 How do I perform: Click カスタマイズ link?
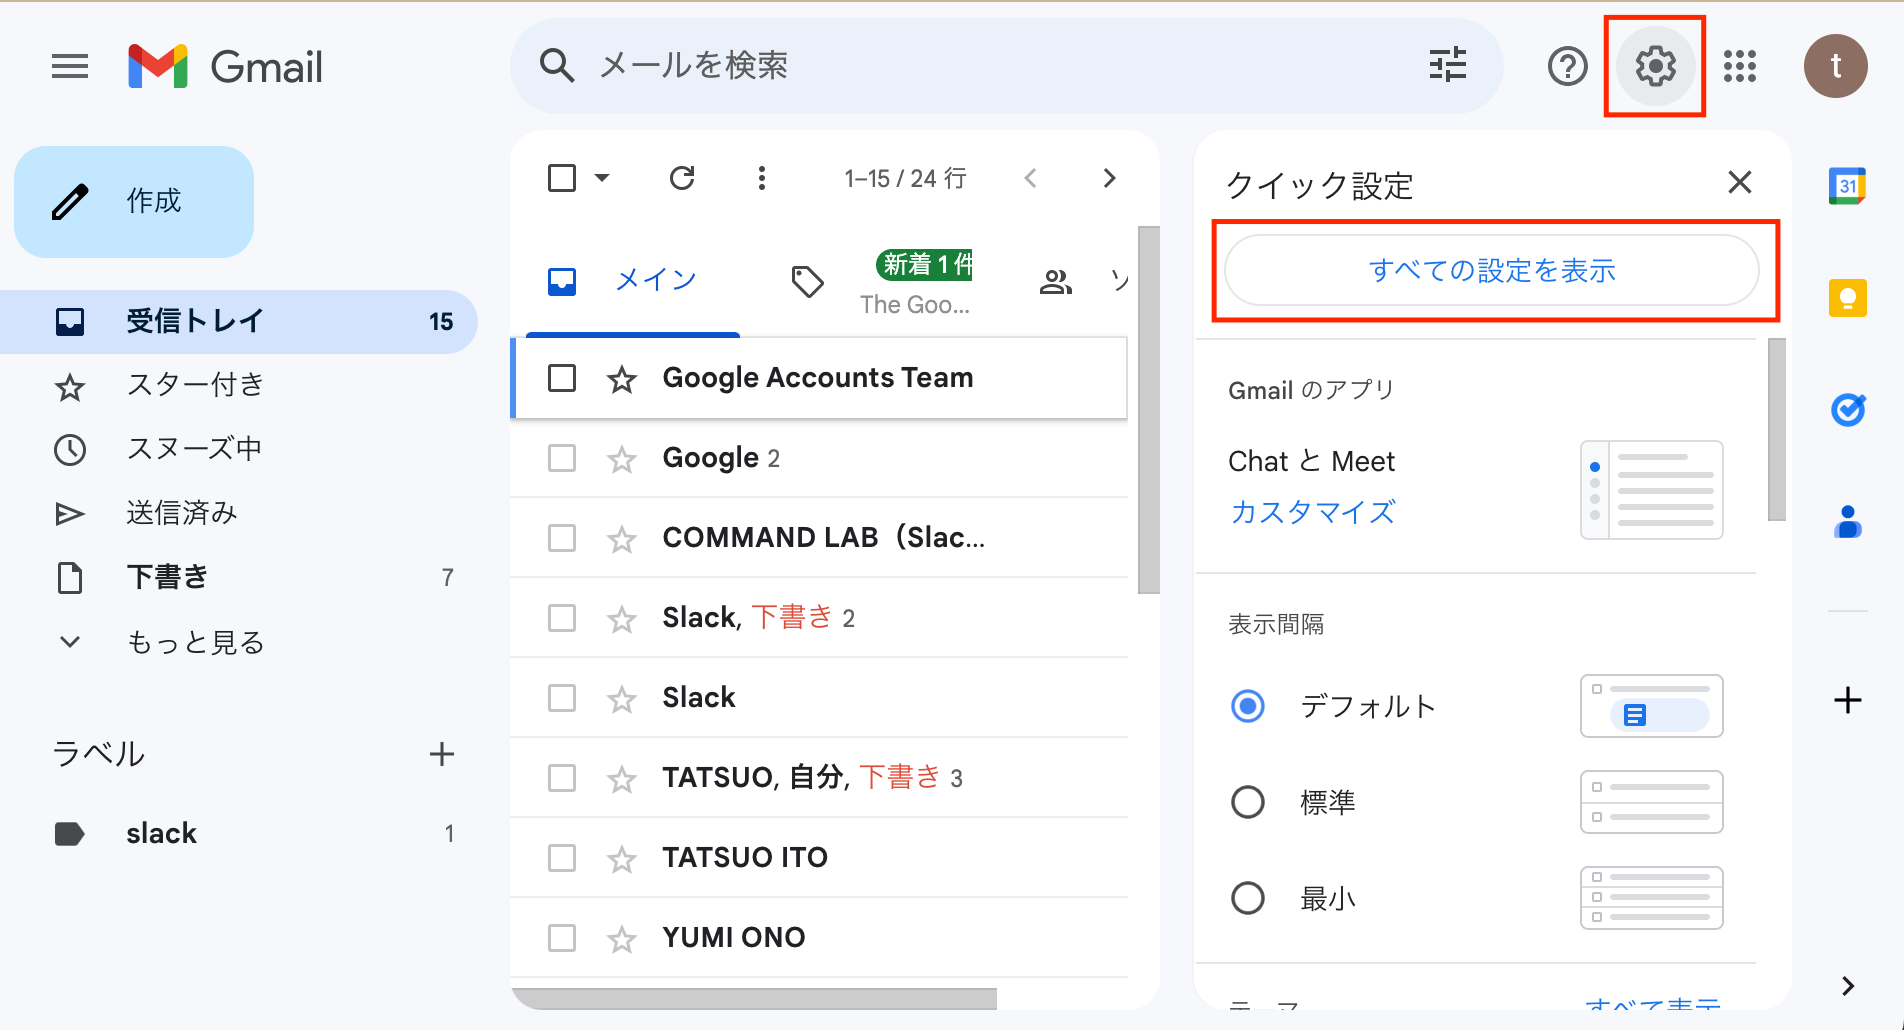pos(1312,512)
